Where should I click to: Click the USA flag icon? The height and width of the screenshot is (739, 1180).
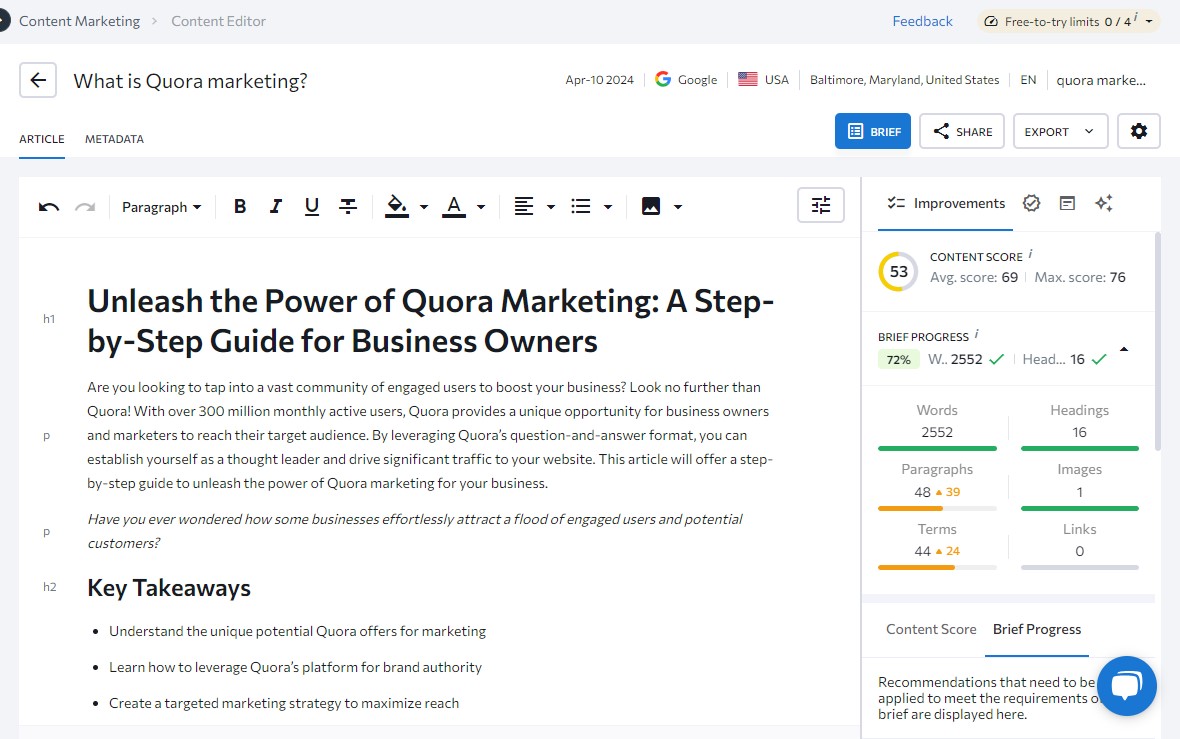(x=747, y=79)
